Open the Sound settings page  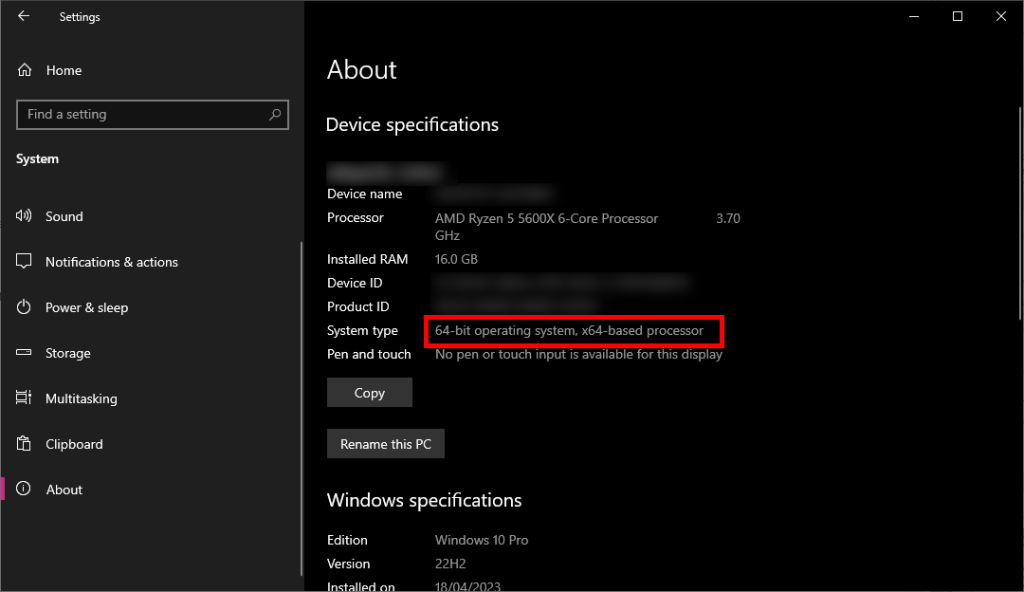coord(64,216)
